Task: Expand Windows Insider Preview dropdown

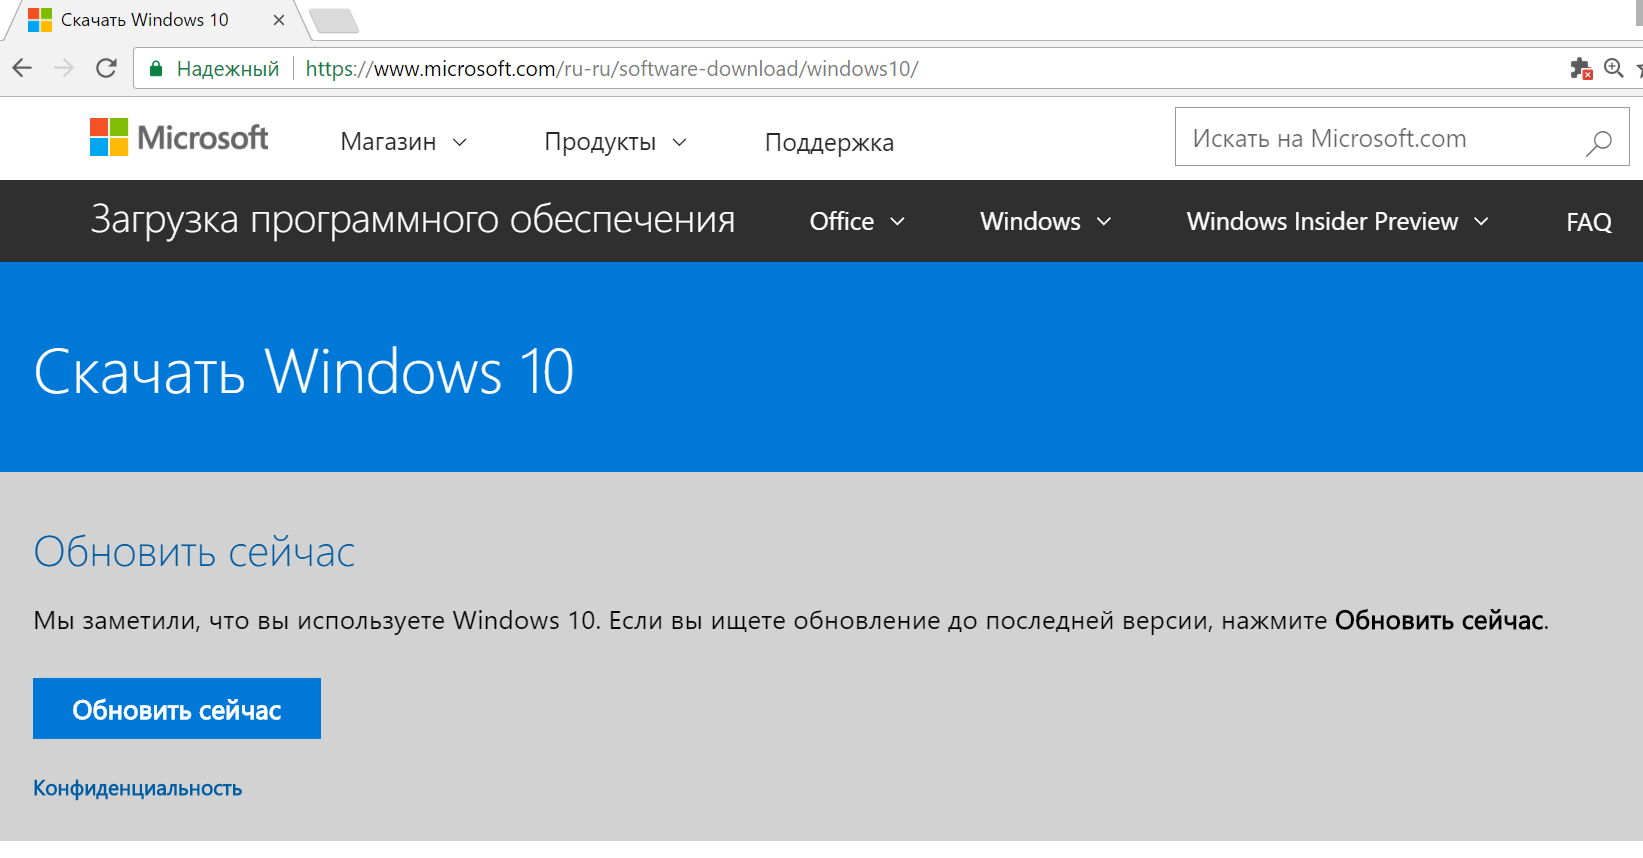Action: pyautogui.click(x=1337, y=221)
